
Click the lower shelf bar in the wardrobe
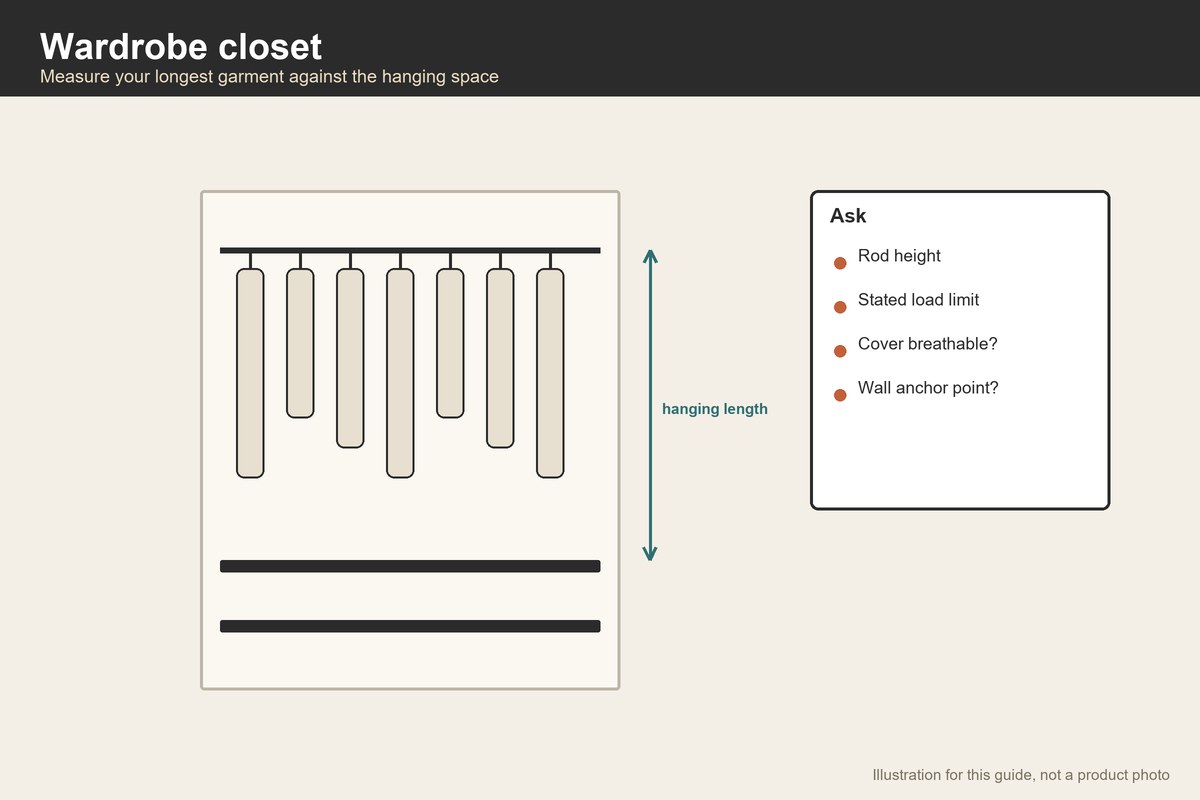tap(410, 626)
